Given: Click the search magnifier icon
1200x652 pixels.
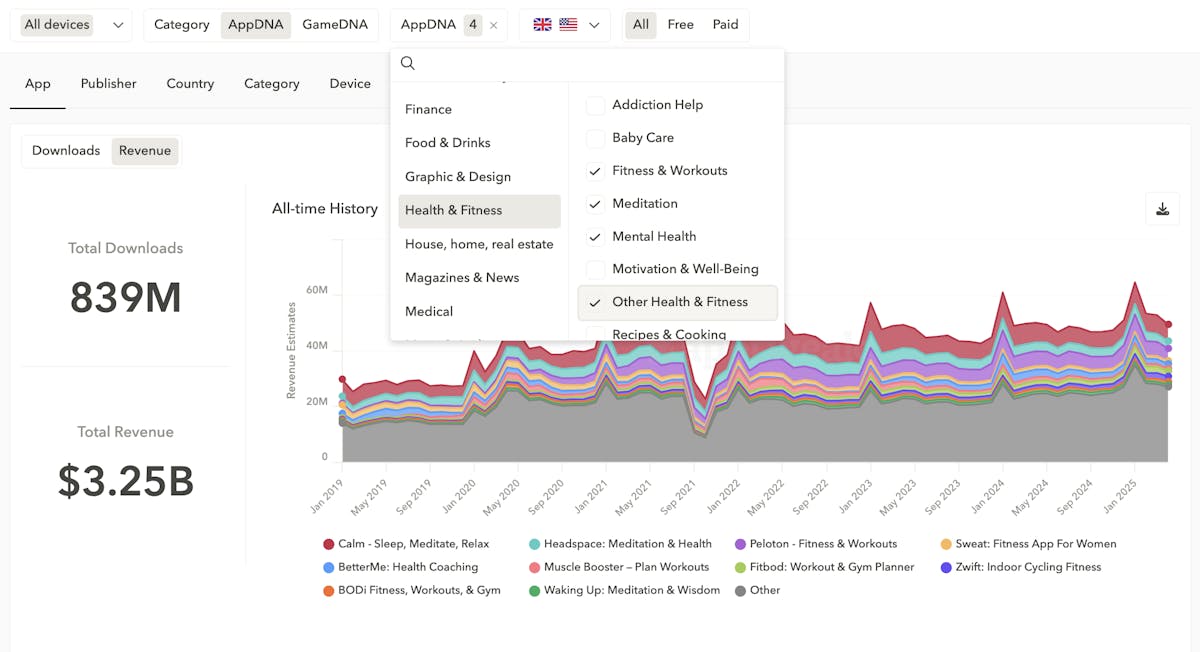Looking at the screenshot, I should click(x=408, y=64).
